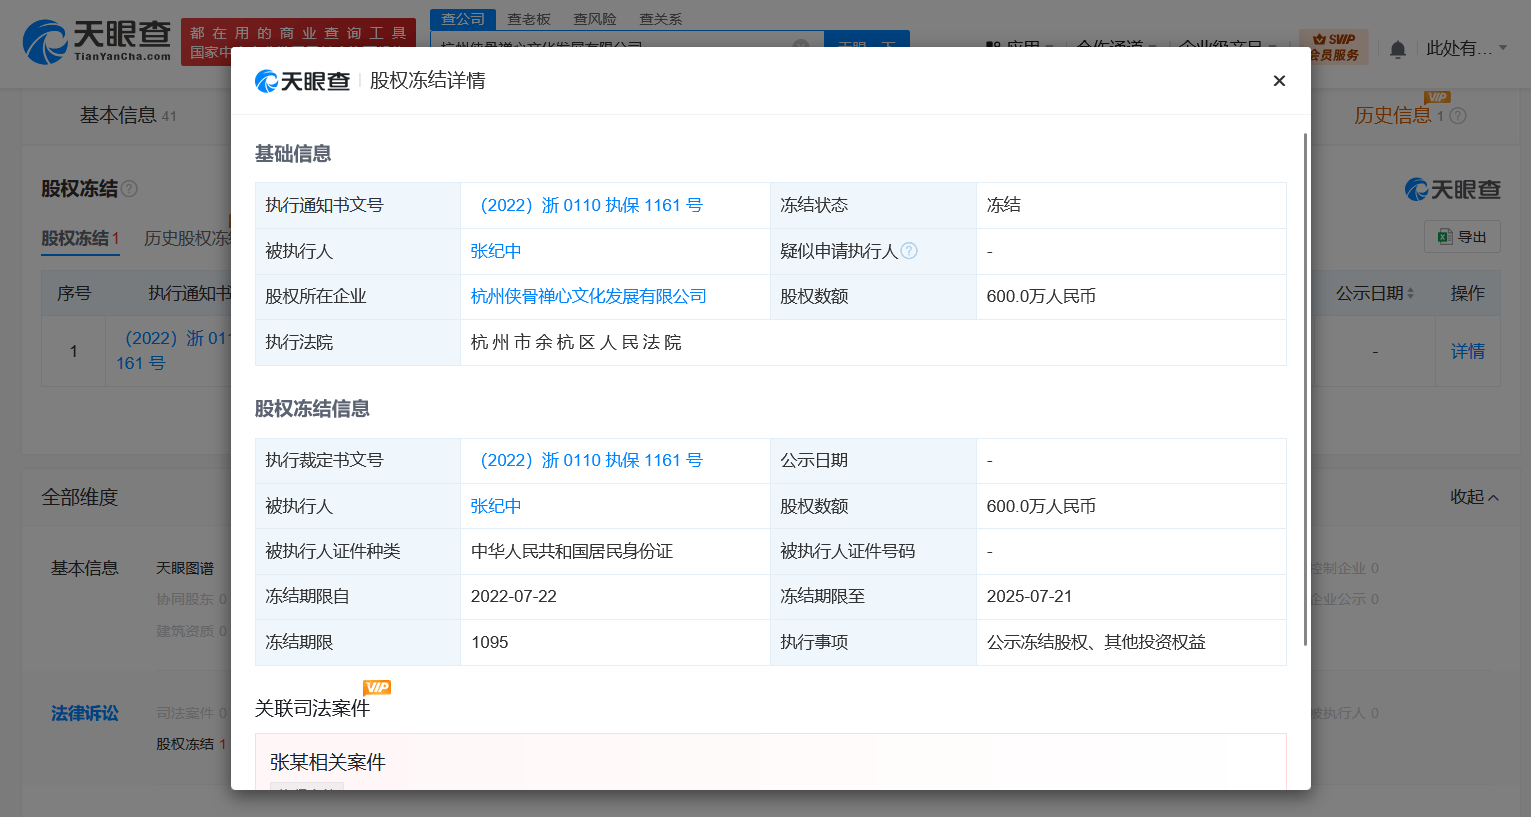Click help icon beside 历史信息 tab

tap(1458, 116)
